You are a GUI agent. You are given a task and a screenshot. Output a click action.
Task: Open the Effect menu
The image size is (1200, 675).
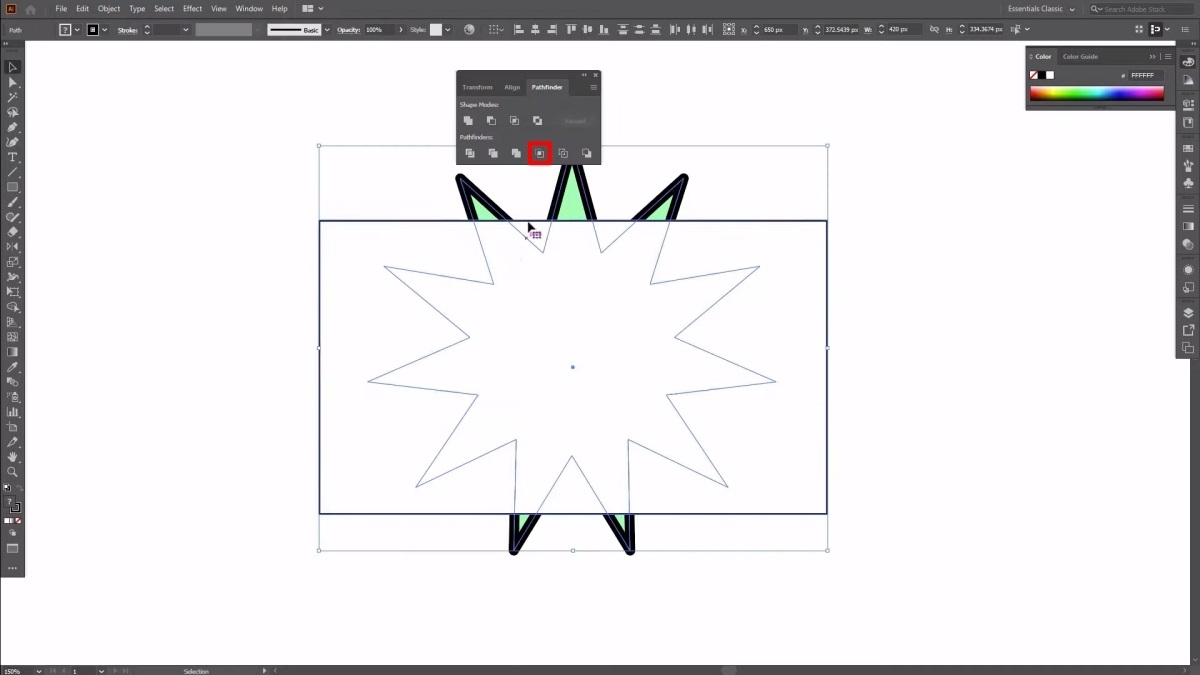click(x=192, y=9)
